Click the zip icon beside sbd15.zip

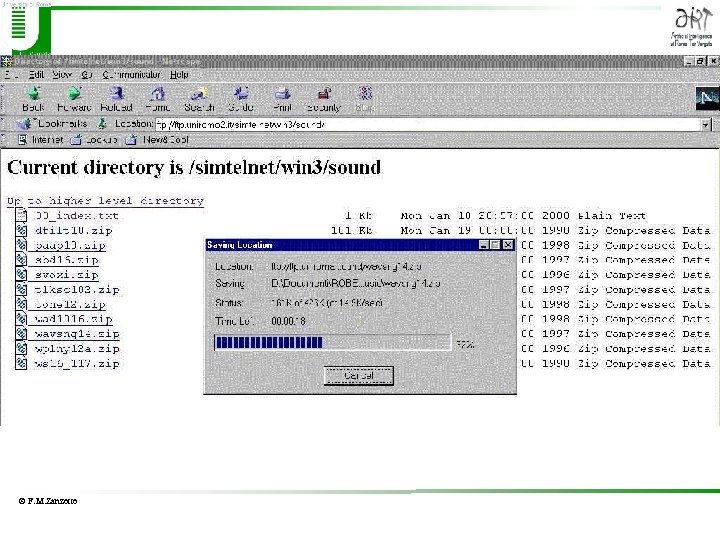21,259
